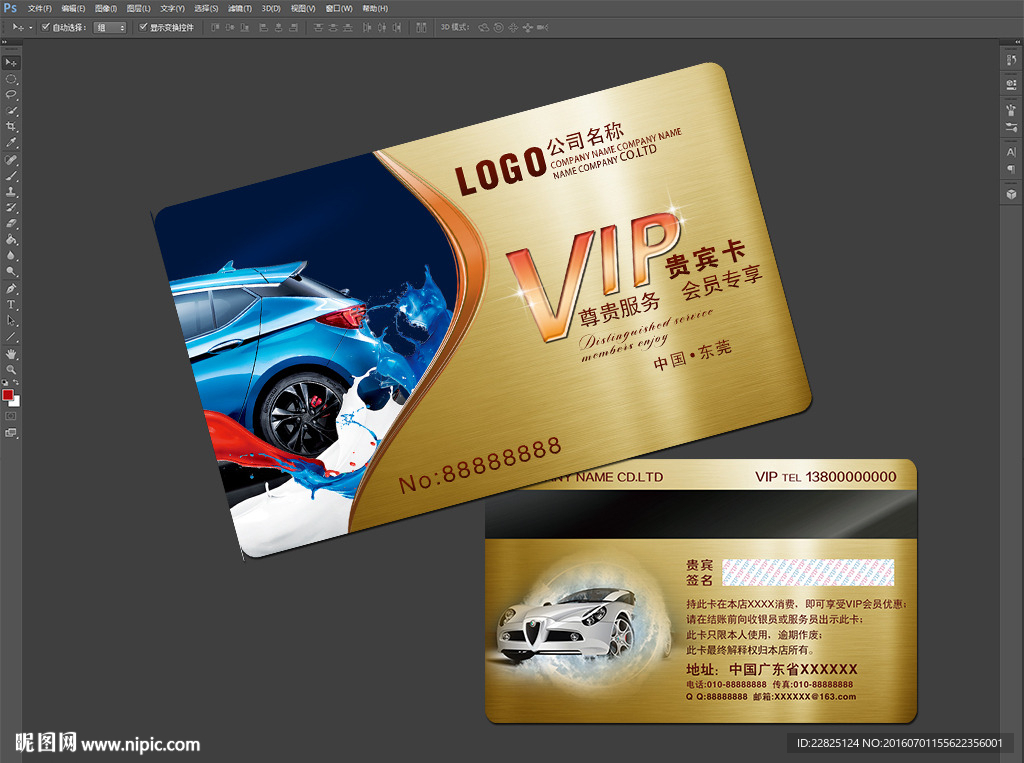
Task: Select the Horizontal Type tool
Action: [x=11, y=305]
